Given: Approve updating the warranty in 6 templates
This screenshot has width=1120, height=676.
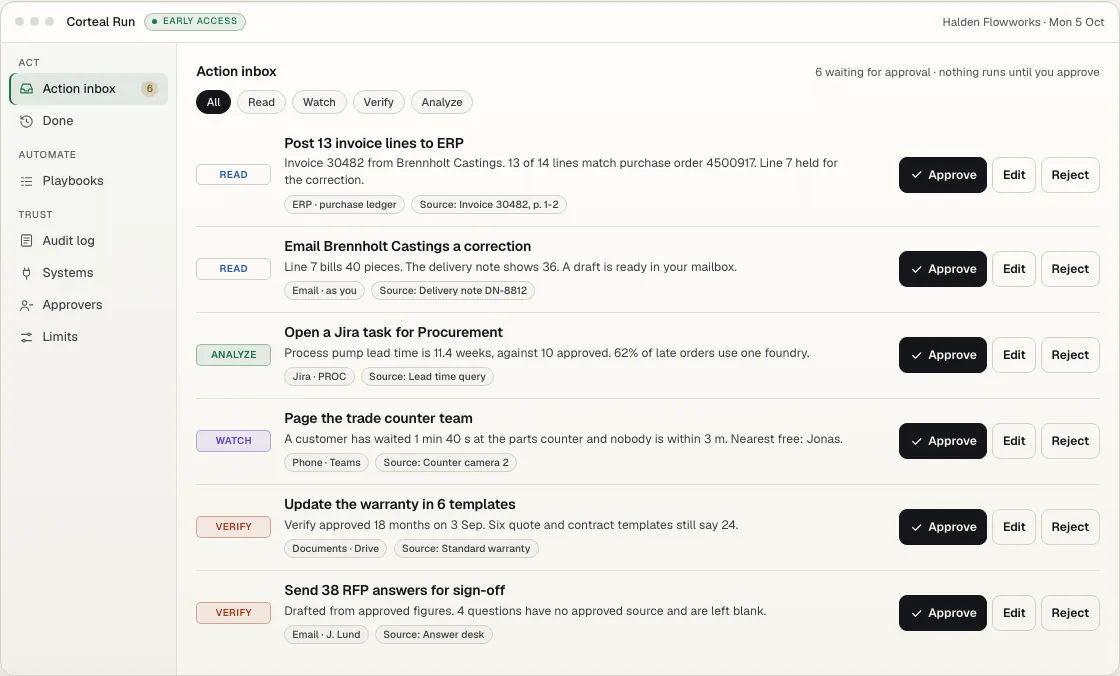Looking at the screenshot, I should [x=943, y=527].
